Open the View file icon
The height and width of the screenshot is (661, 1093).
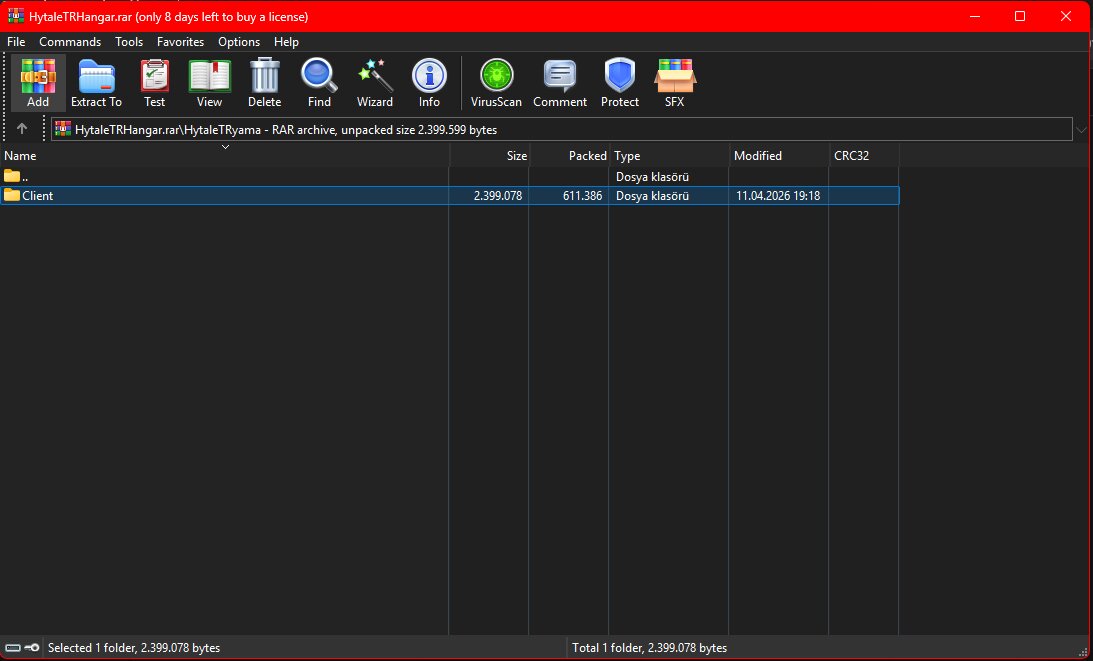pyautogui.click(x=208, y=82)
